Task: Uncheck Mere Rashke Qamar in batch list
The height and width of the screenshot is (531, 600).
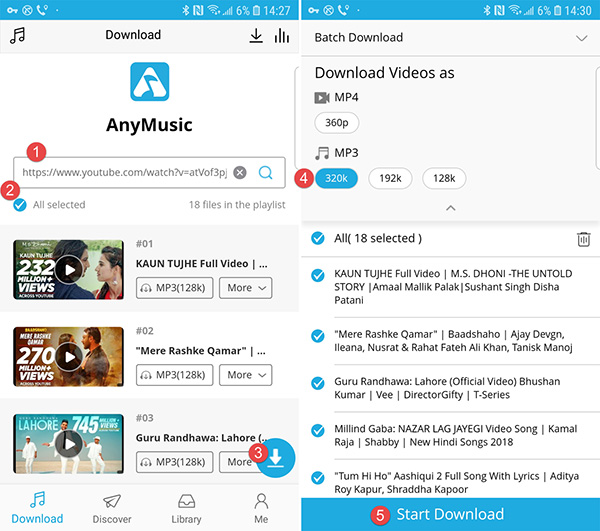Action: pyautogui.click(x=318, y=336)
